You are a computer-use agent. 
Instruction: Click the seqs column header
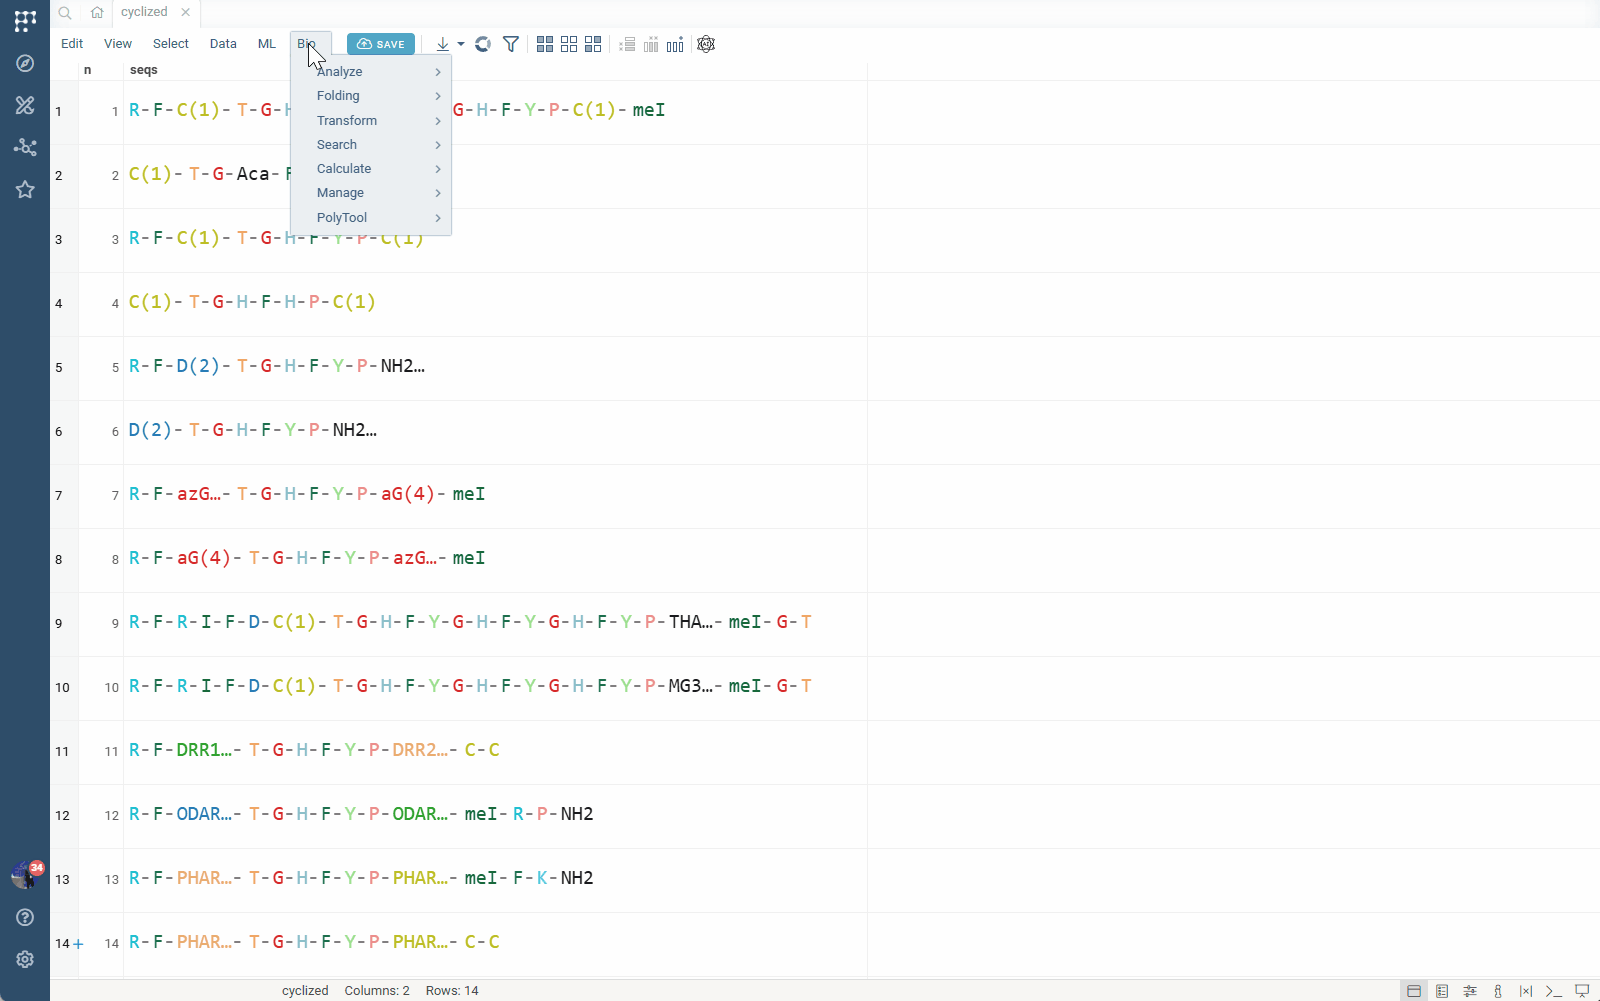click(144, 70)
